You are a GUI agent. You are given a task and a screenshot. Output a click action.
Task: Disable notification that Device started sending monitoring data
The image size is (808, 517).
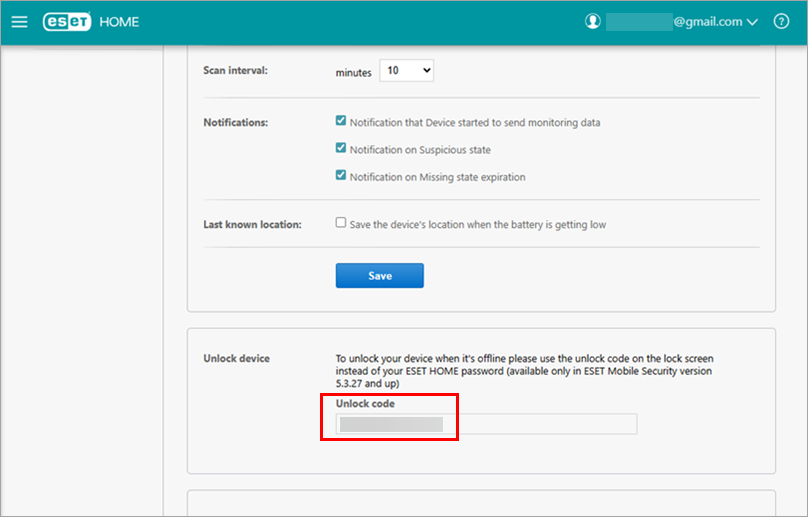pyautogui.click(x=342, y=122)
